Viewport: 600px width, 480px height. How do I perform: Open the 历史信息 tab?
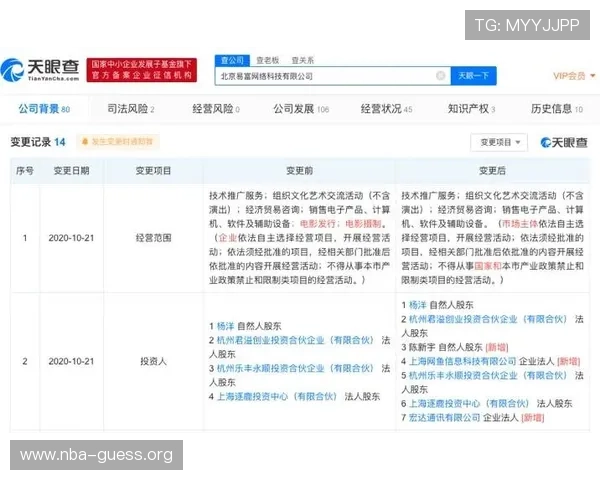pos(557,109)
